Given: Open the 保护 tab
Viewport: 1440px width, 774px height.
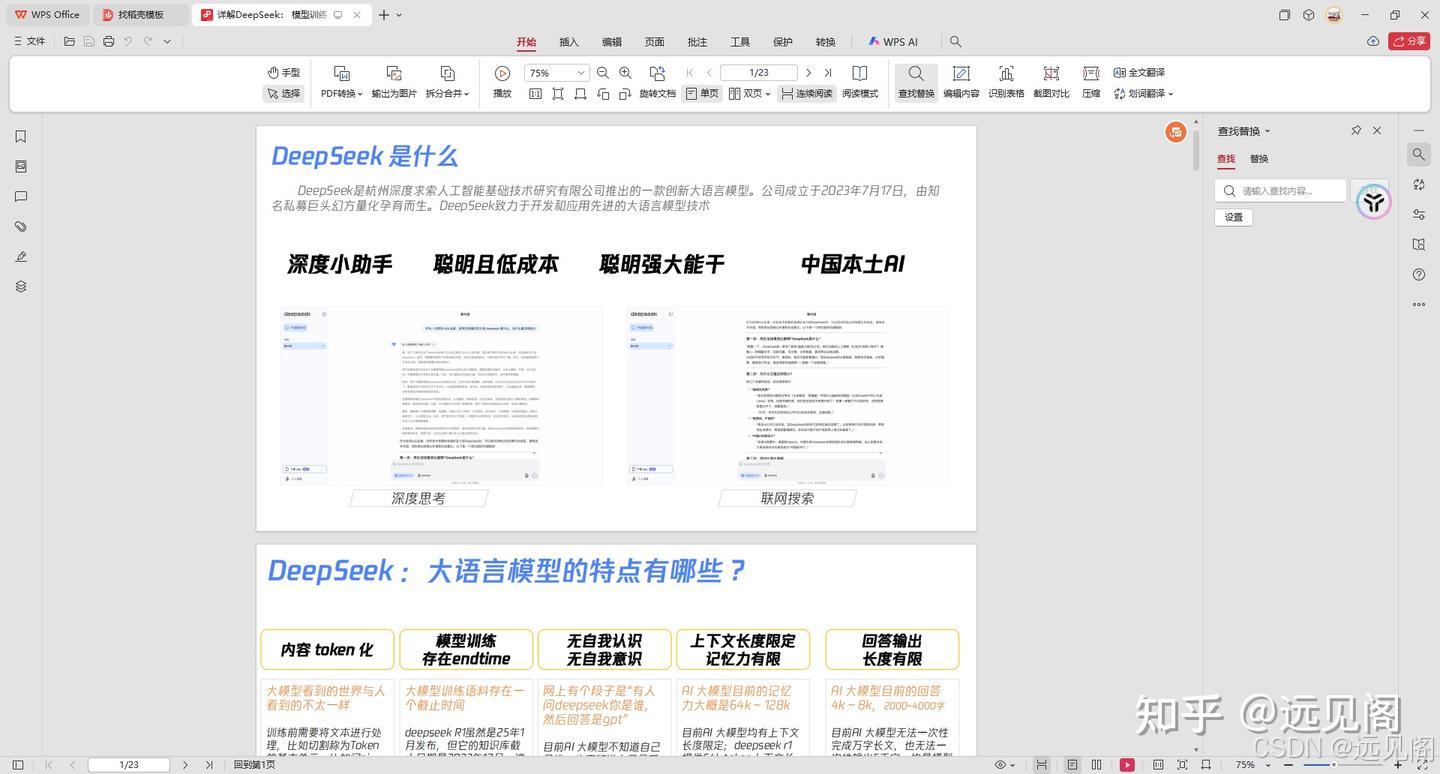Looking at the screenshot, I should click(x=783, y=42).
